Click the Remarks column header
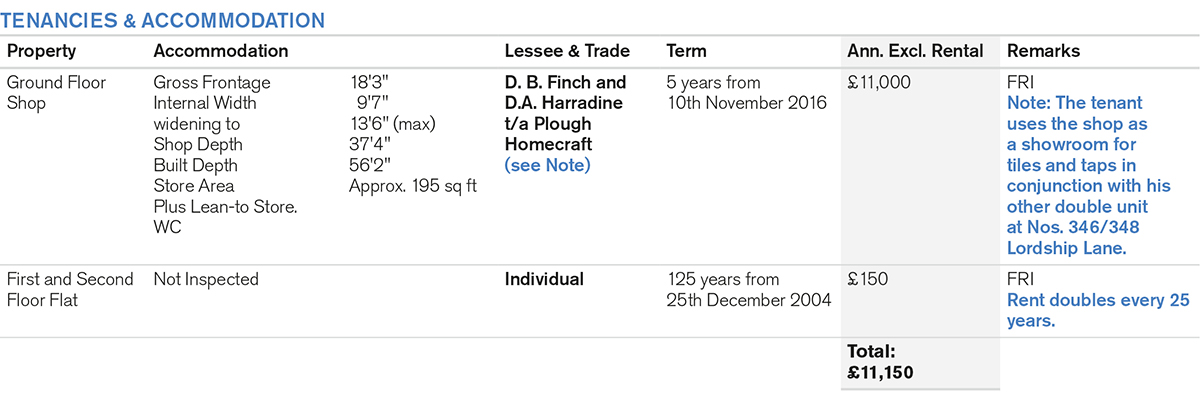Screen dimensions: 1200x399 click(1043, 51)
